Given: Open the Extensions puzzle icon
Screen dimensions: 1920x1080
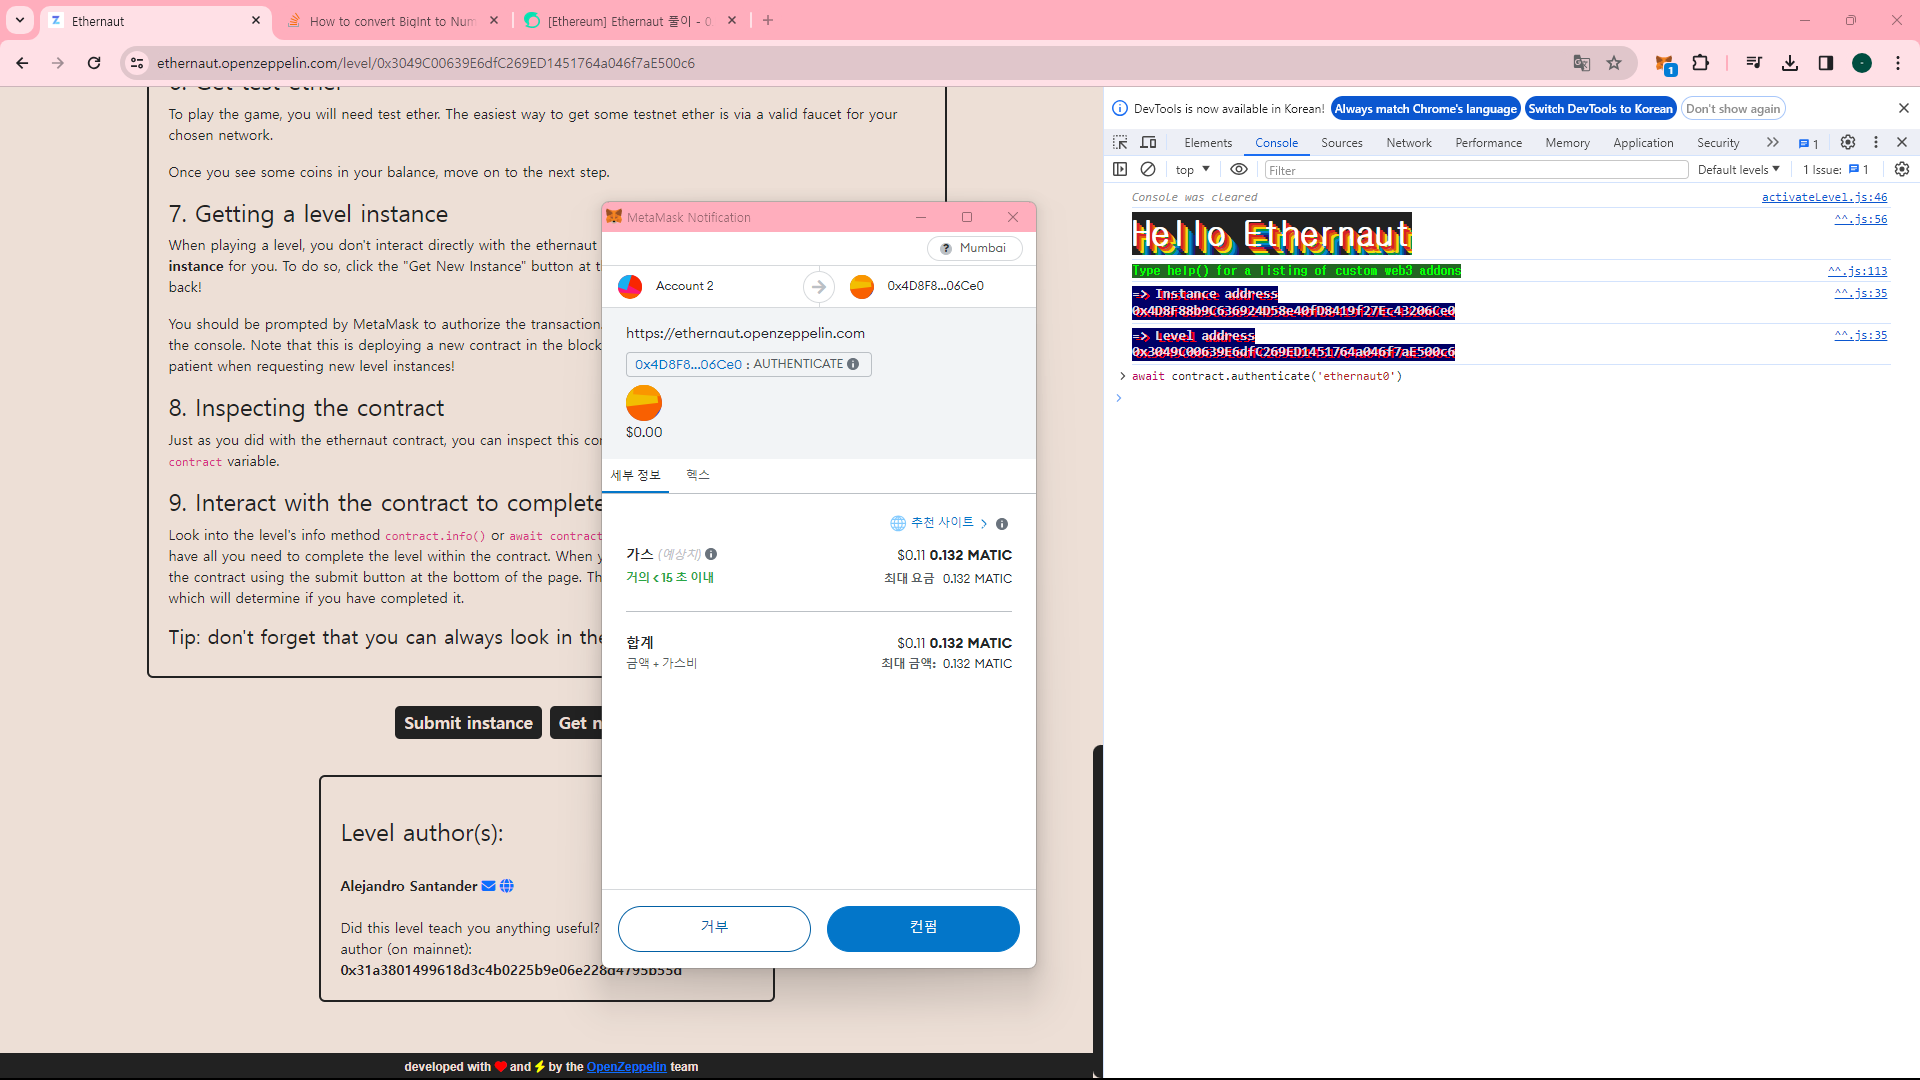Looking at the screenshot, I should click(1701, 63).
